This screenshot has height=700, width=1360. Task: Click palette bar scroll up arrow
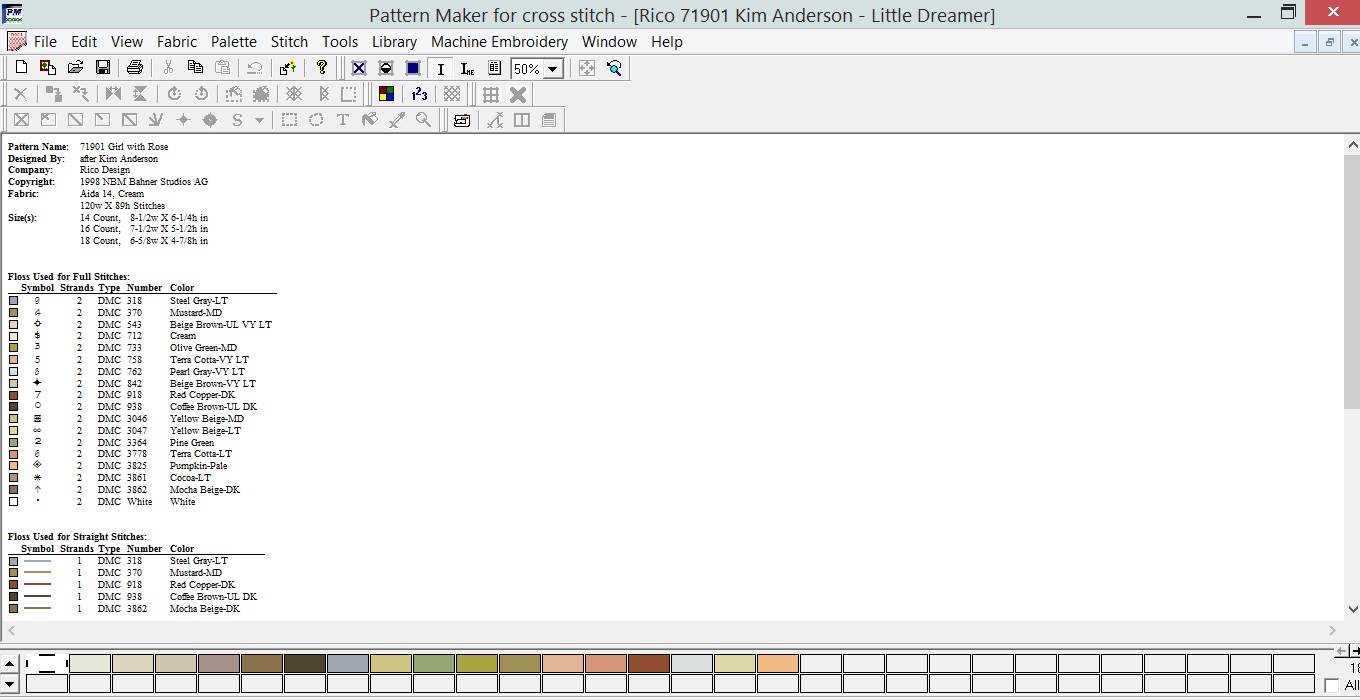9,664
